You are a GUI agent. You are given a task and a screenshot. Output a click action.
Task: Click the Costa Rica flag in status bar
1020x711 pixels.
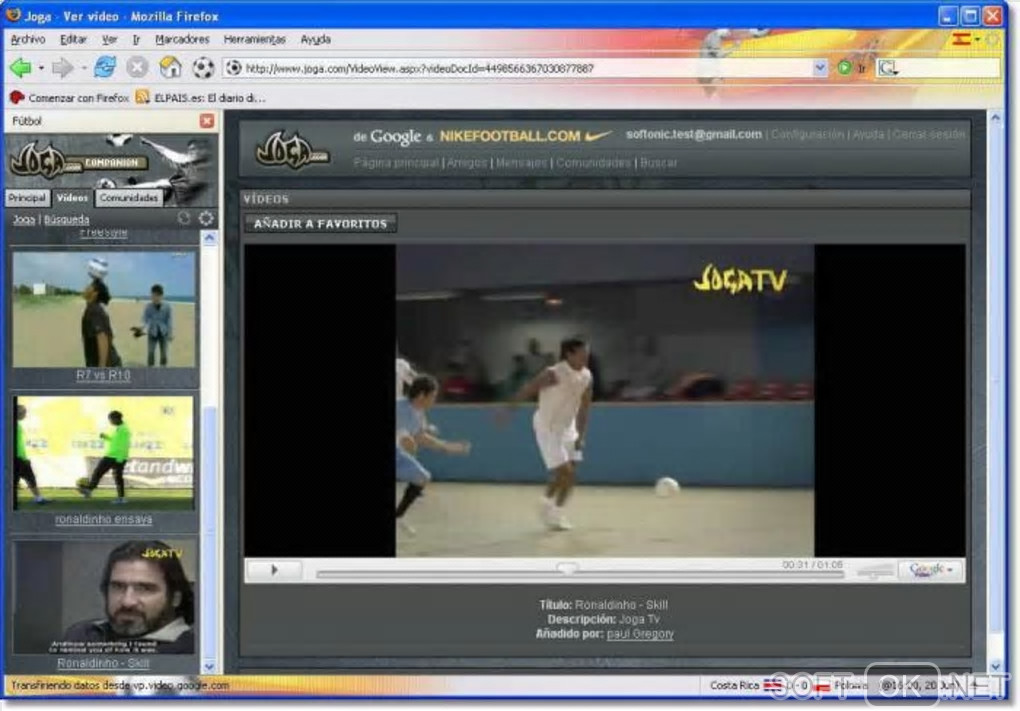coord(773,684)
